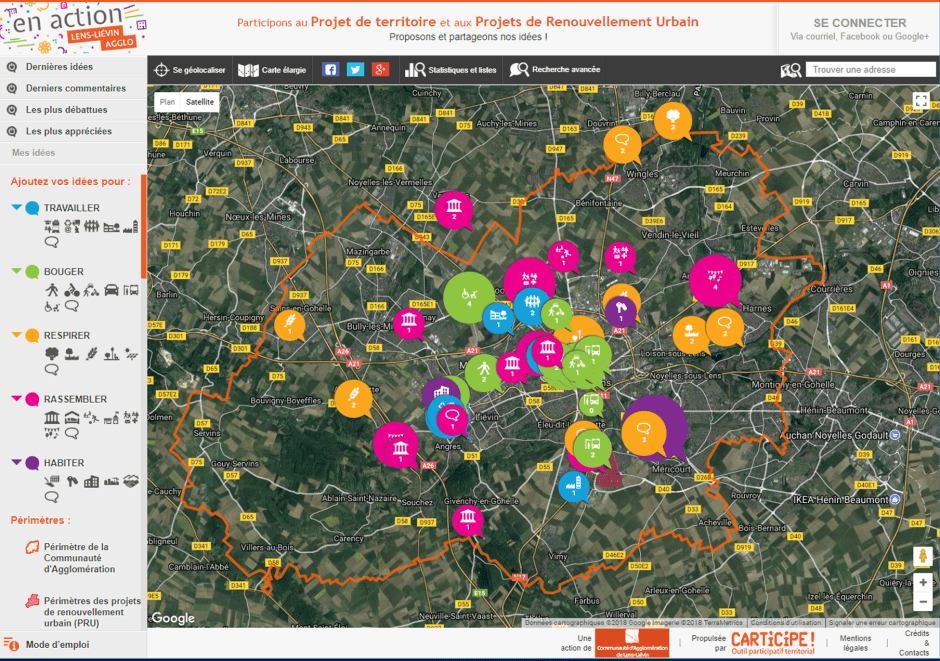Viewport: 940px width, 661px height.
Task: Open Dernières idées list
Action: [59, 67]
